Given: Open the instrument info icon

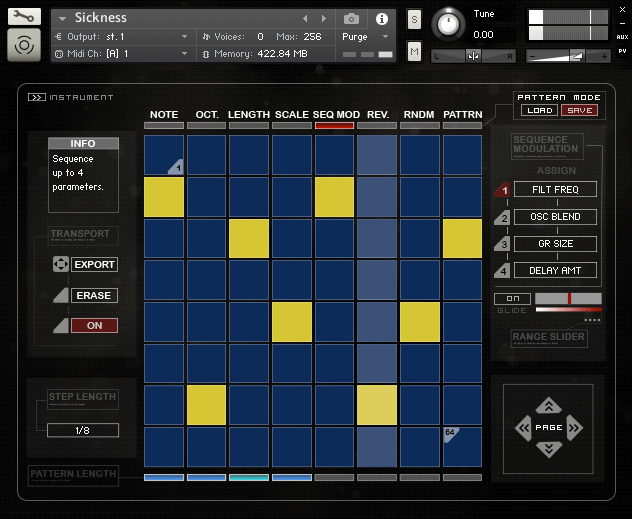Looking at the screenshot, I should tap(381, 19).
